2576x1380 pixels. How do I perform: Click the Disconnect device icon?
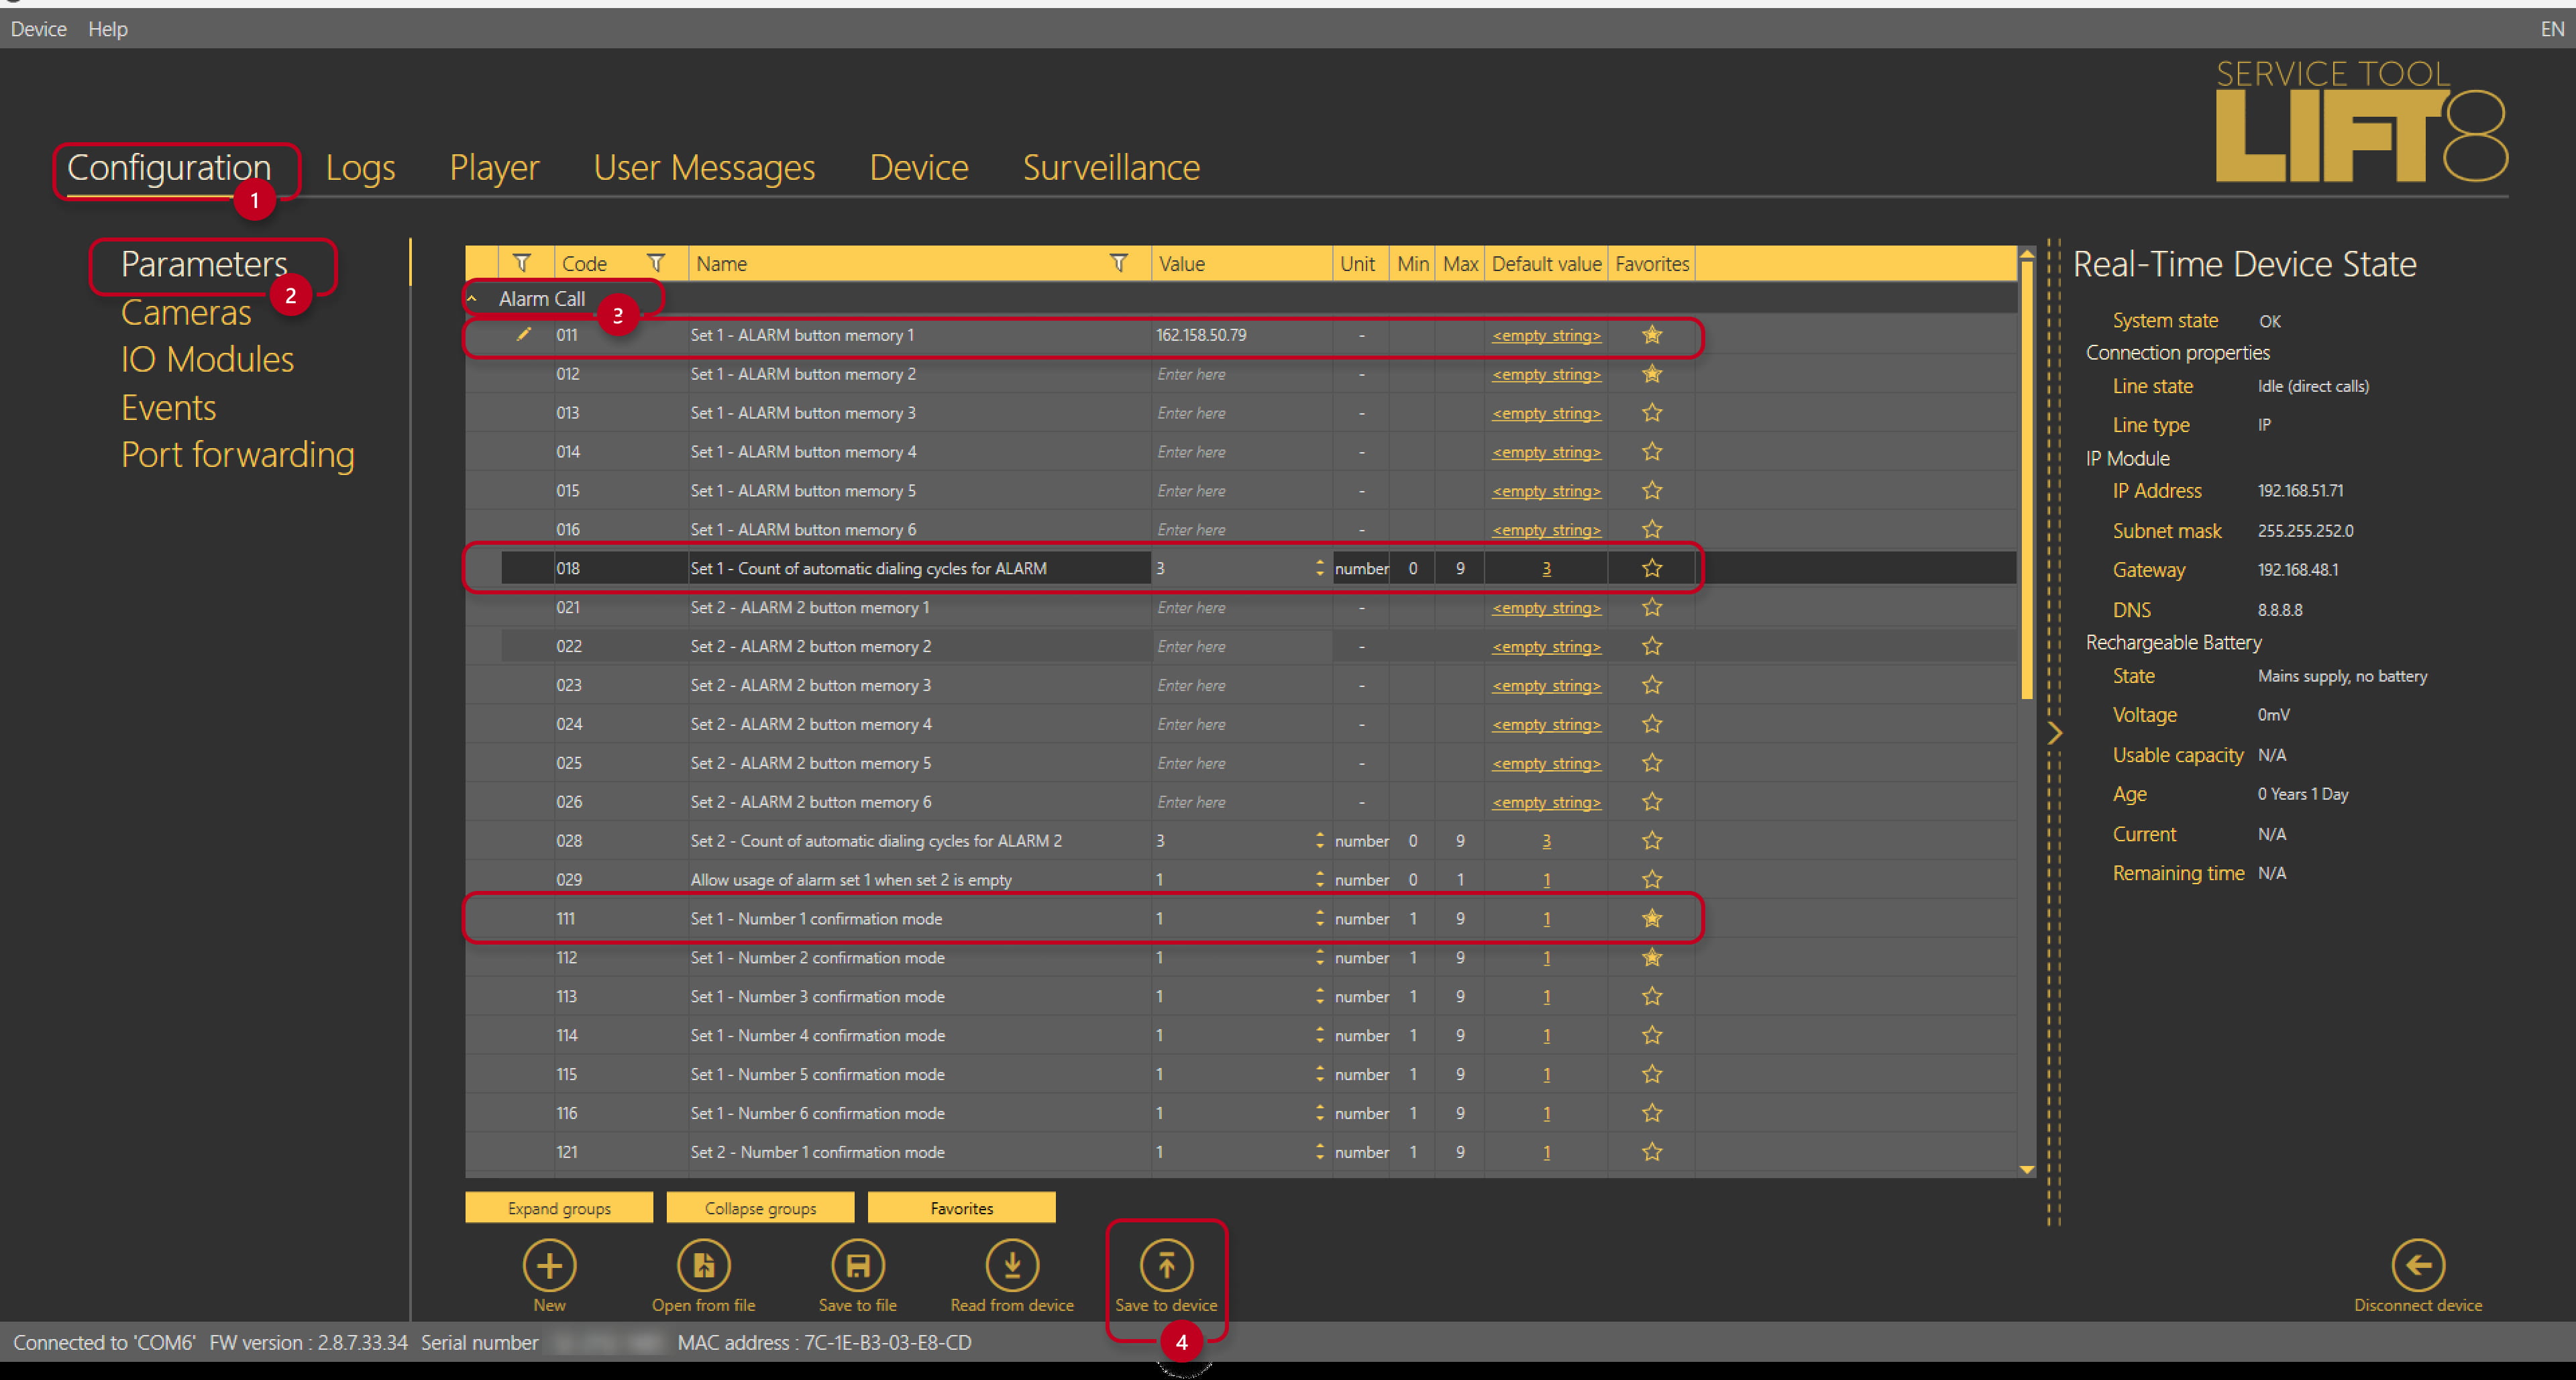click(x=2418, y=1265)
